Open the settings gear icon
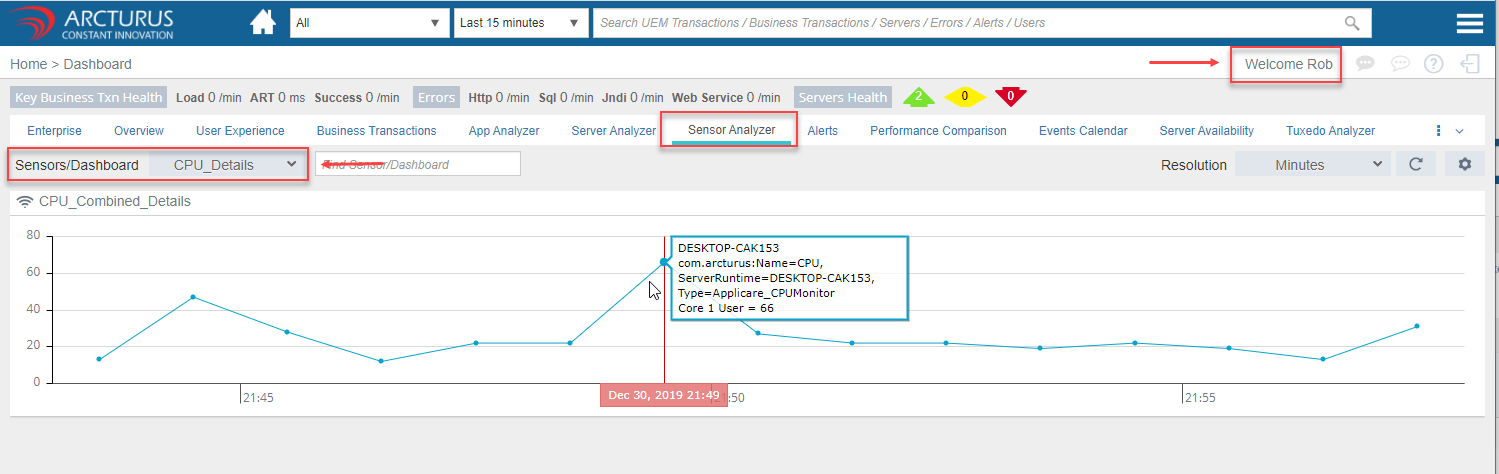The width and height of the screenshot is (1499, 474). point(1464,164)
